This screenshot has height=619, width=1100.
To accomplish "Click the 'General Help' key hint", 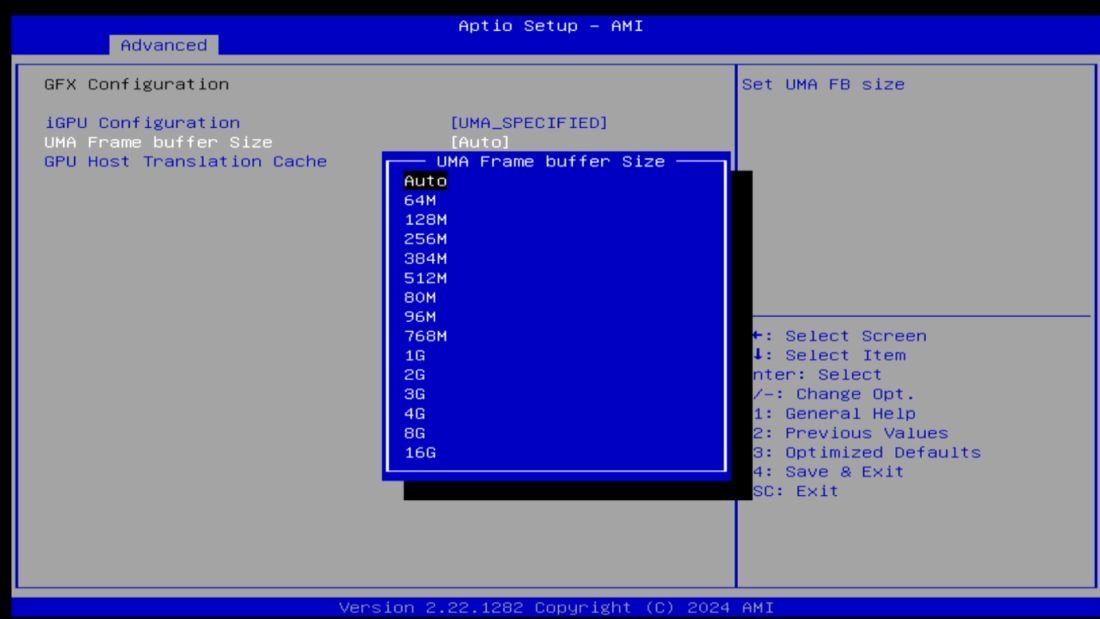I will click(850, 414).
